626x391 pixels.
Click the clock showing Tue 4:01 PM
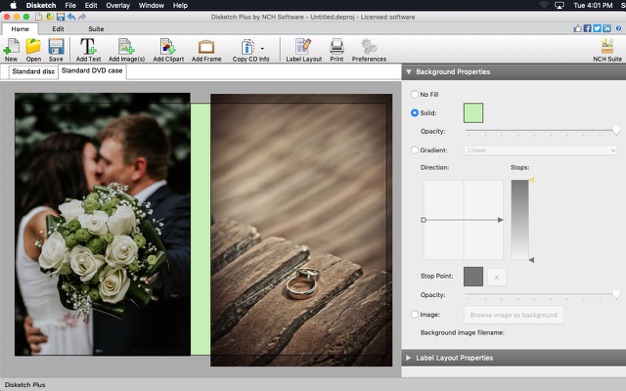pos(593,5)
